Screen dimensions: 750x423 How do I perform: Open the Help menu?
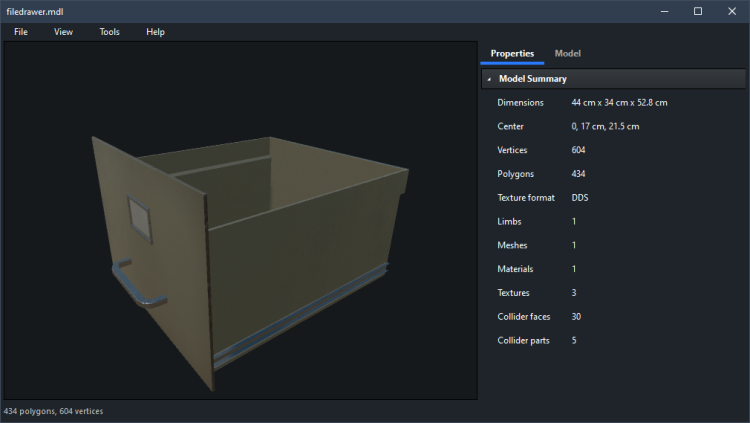[155, 32]
